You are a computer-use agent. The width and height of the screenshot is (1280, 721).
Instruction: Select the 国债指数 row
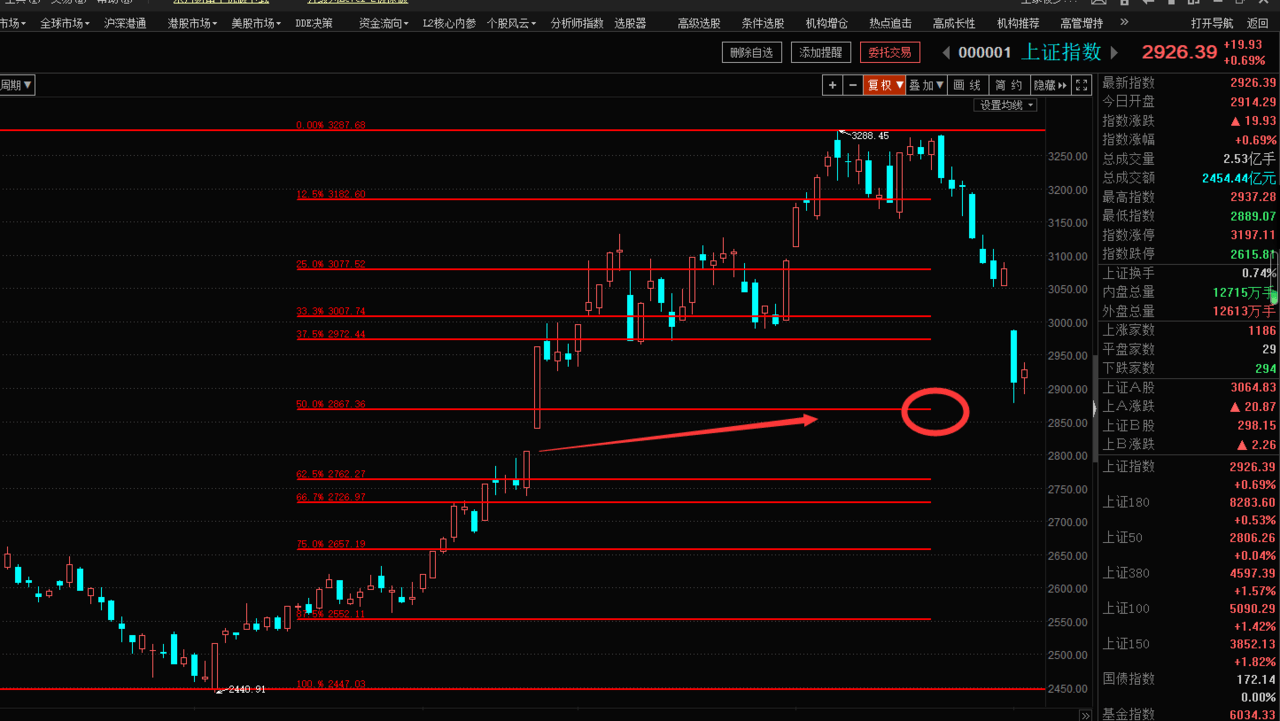(1189, 679)
